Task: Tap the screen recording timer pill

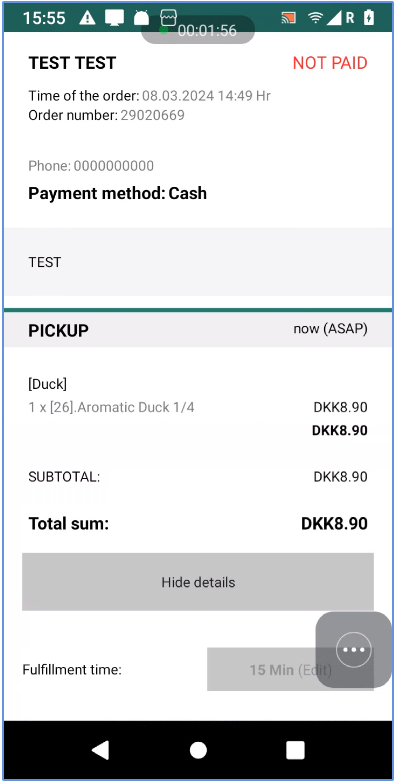Action: (x=198, y=30)
